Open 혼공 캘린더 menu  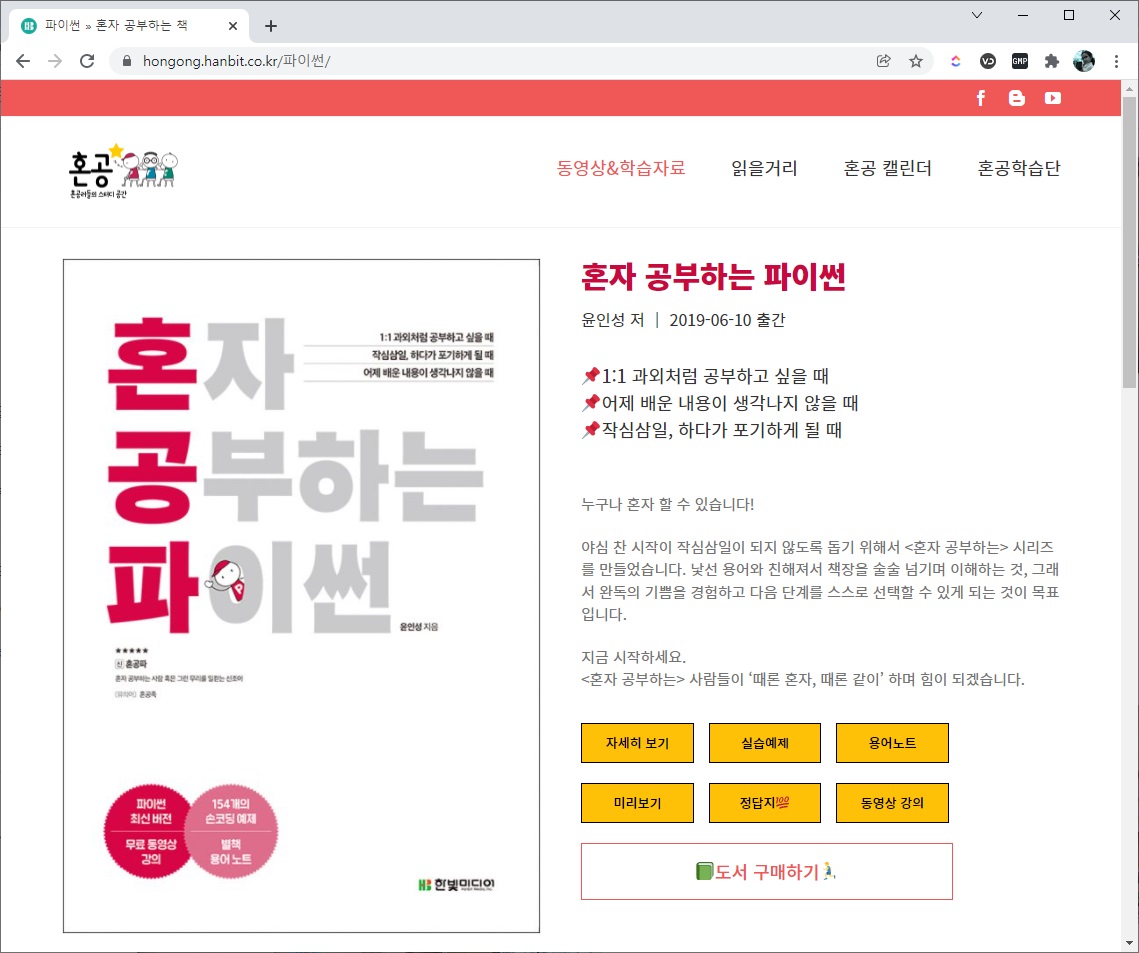(887, 169)
